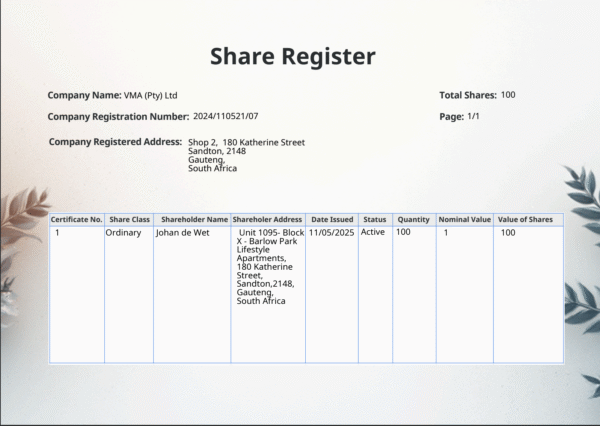Select the date issued 11/05/2025

pyautogui.click(x=331, y=233)
